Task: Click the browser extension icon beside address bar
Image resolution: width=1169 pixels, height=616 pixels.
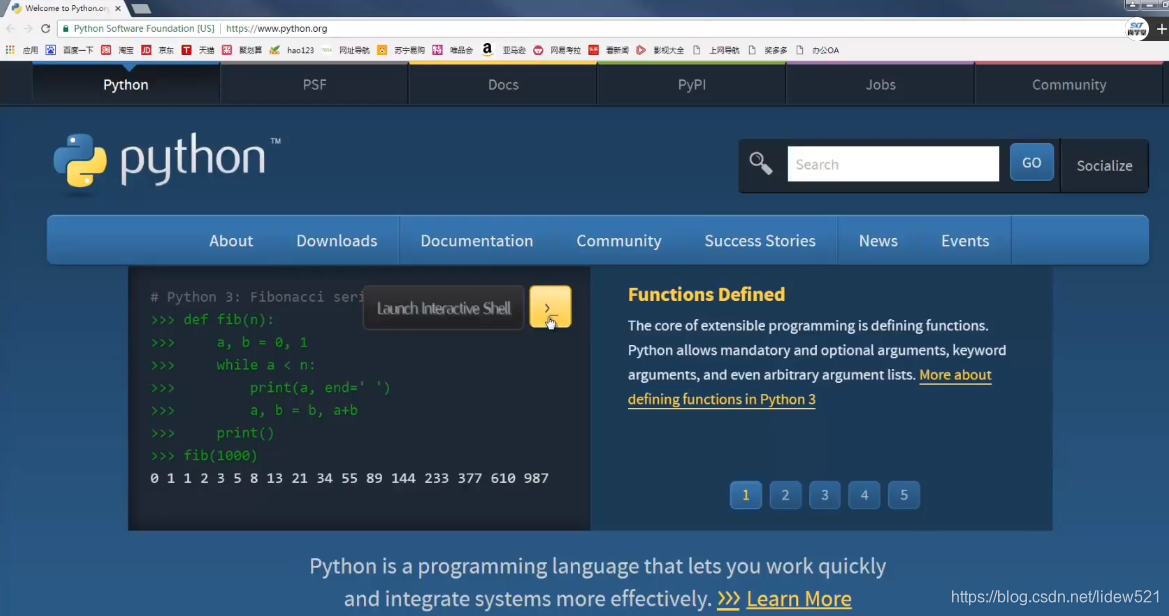Action: [x=1136, y=29]
